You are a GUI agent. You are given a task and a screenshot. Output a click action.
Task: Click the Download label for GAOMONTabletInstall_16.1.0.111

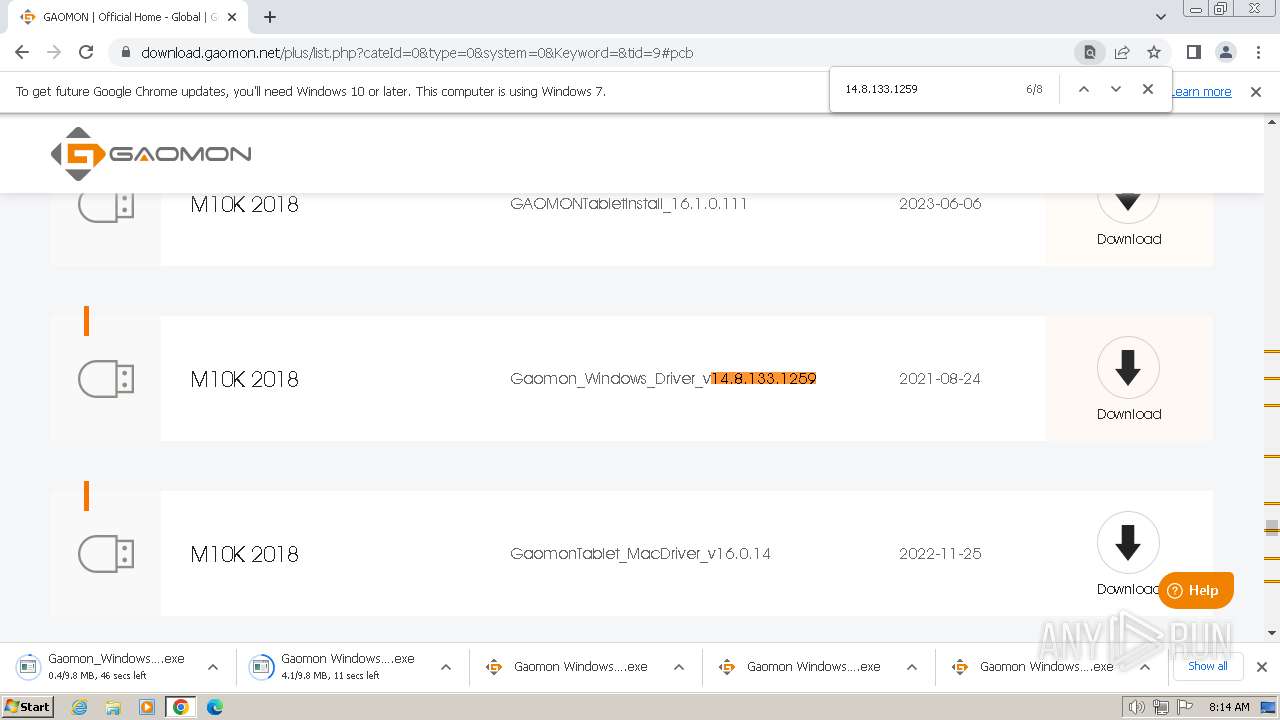[1129, 239]
